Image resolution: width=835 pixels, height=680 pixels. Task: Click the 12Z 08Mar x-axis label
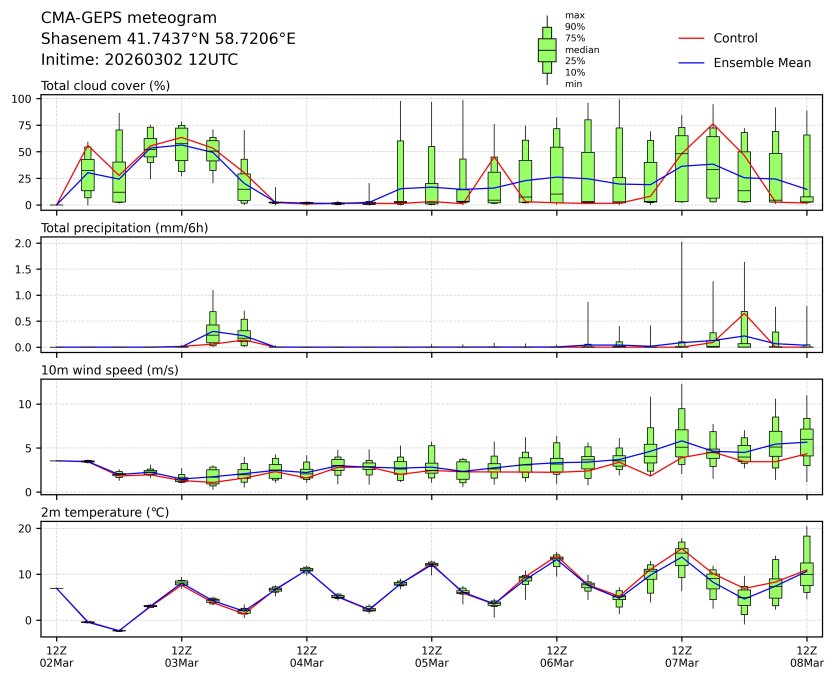click(x=807, y=657)
